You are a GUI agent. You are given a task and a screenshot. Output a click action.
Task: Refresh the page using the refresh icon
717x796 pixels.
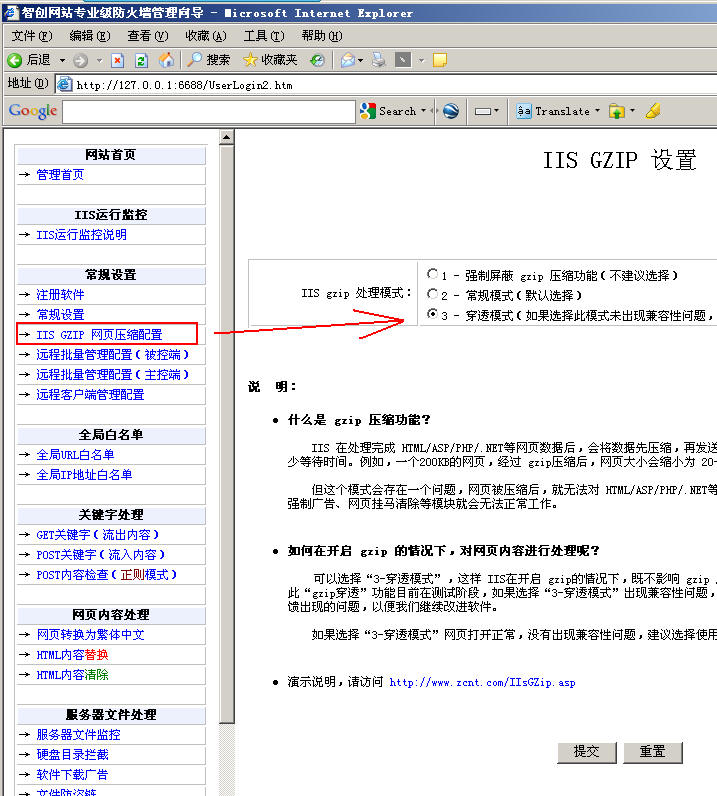(x=141, y=60)
